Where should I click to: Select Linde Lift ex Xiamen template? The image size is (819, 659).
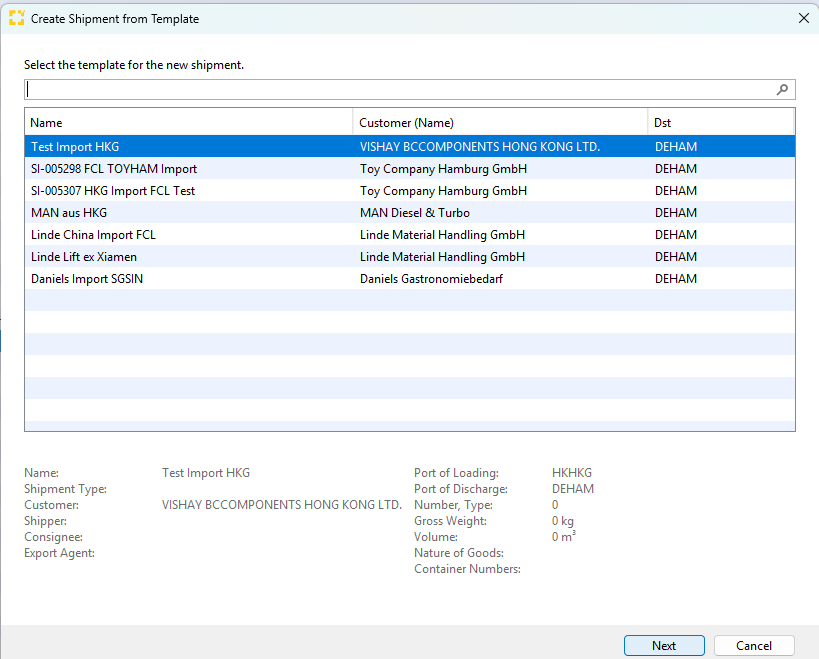coord(84,257)
